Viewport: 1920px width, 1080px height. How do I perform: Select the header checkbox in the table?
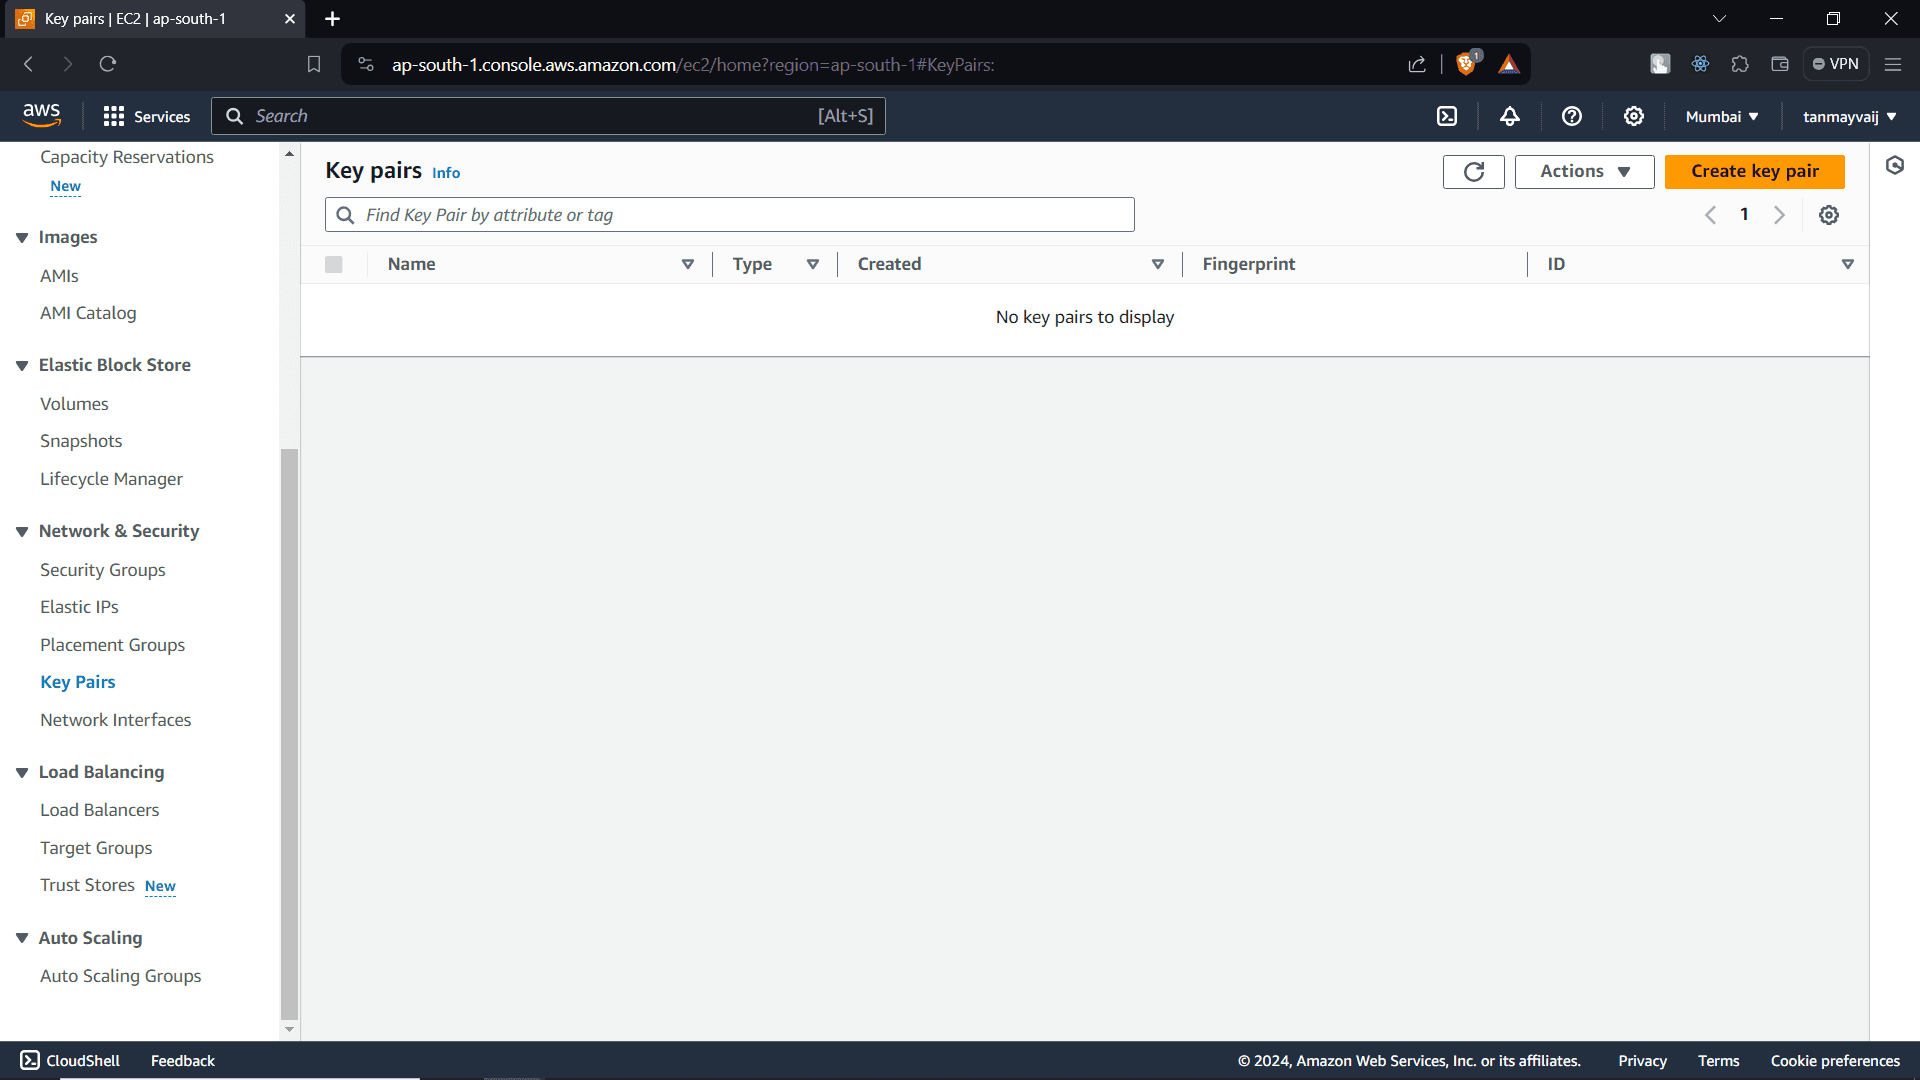[x=334, y=264]
